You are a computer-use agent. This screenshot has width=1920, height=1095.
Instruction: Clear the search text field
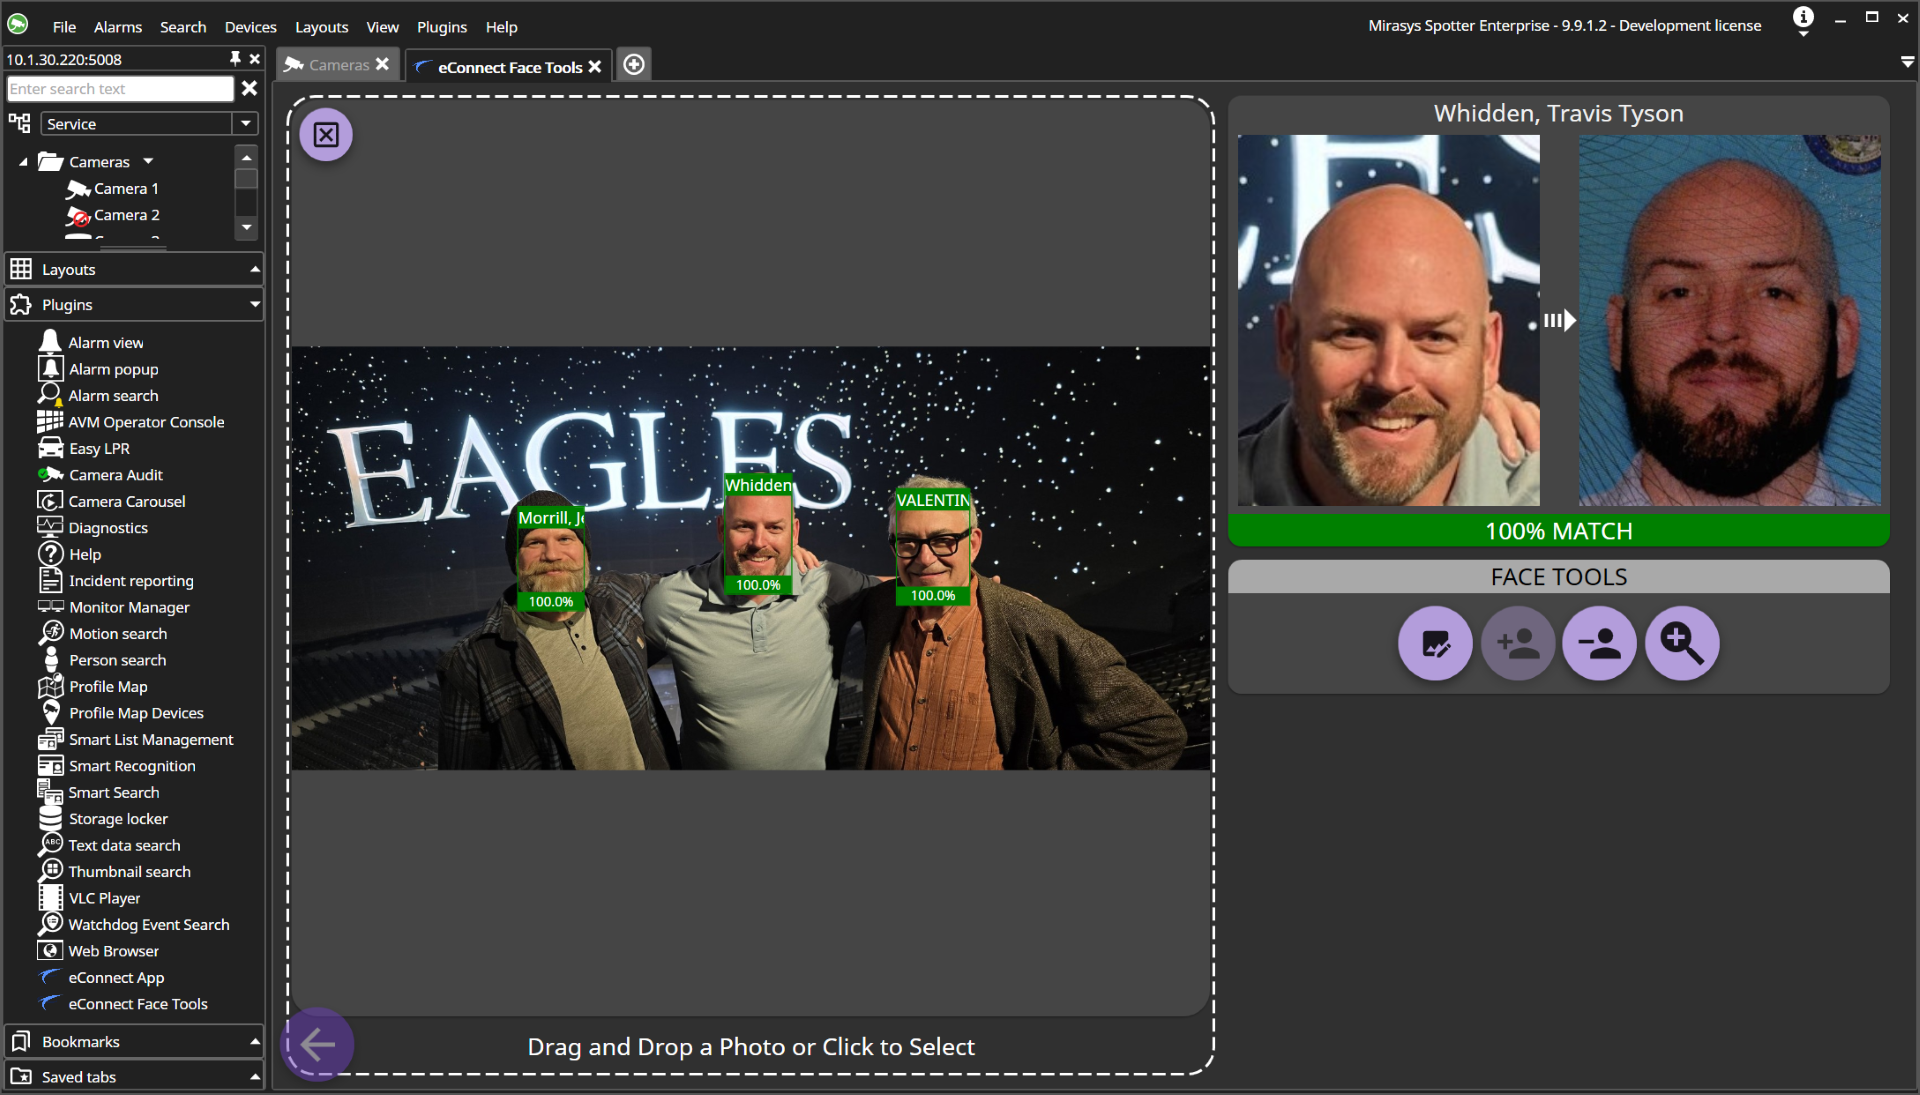click(249, 89)
